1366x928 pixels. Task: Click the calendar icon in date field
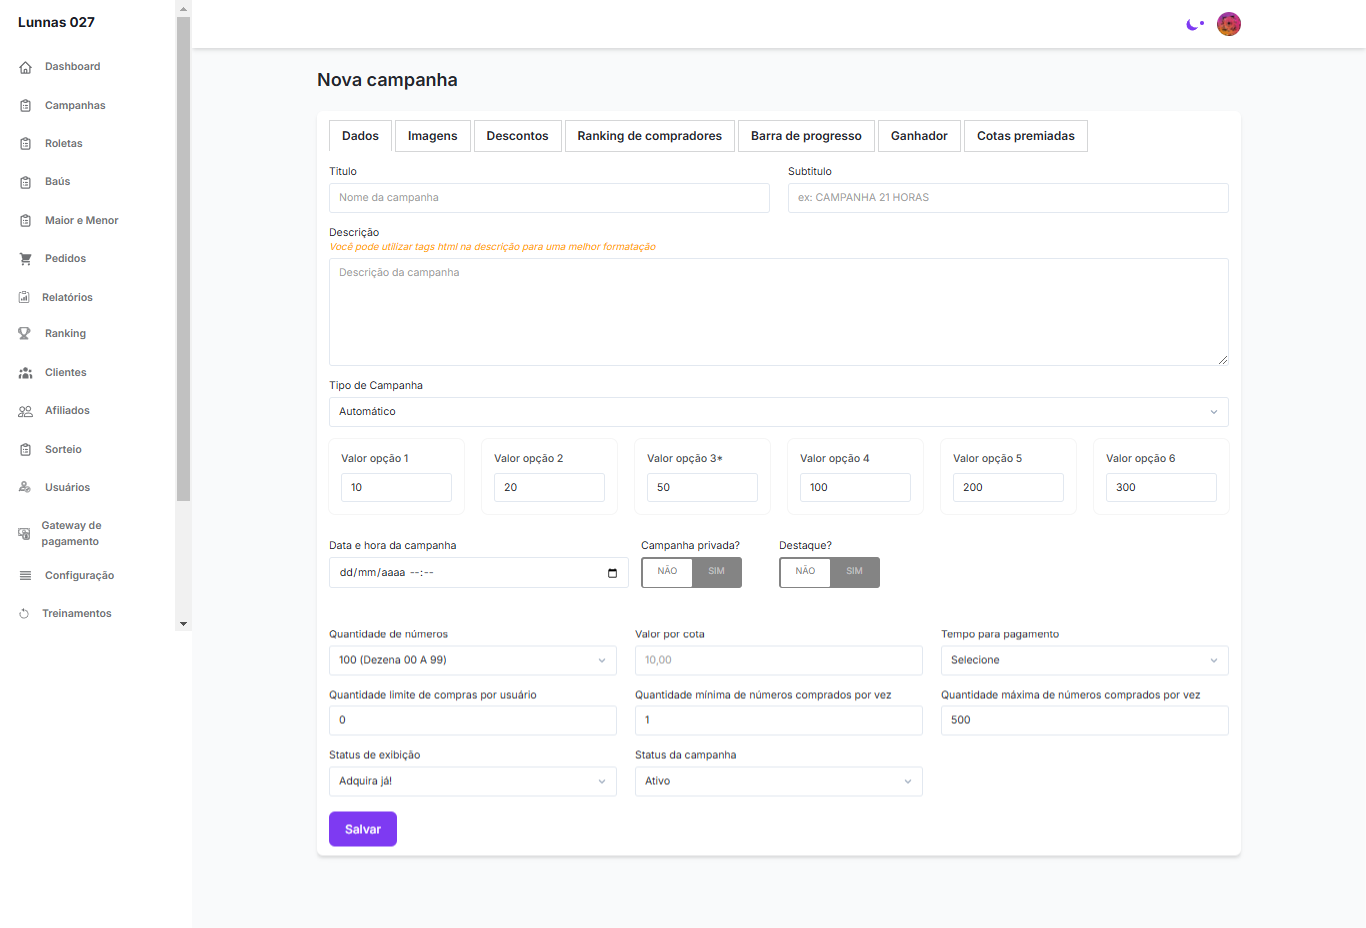[612, 573]
